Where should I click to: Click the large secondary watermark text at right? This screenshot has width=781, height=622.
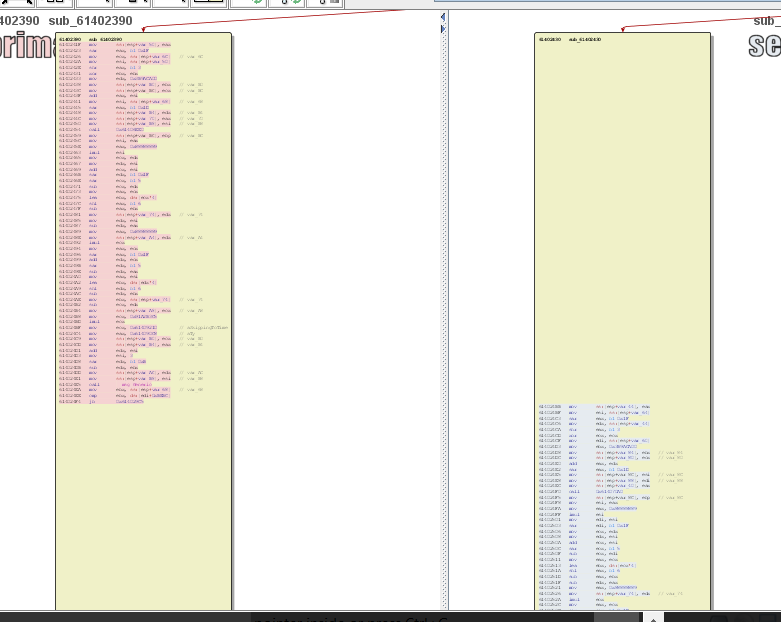coord(764,45)
